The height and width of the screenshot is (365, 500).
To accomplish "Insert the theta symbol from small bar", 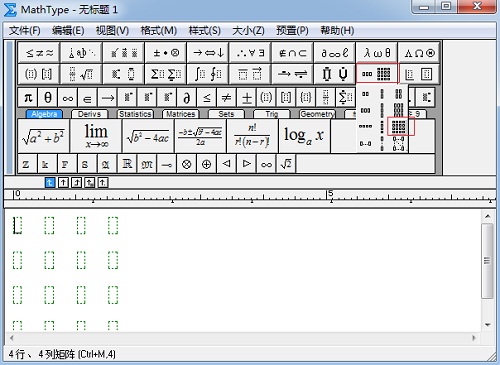I will 48,98.
